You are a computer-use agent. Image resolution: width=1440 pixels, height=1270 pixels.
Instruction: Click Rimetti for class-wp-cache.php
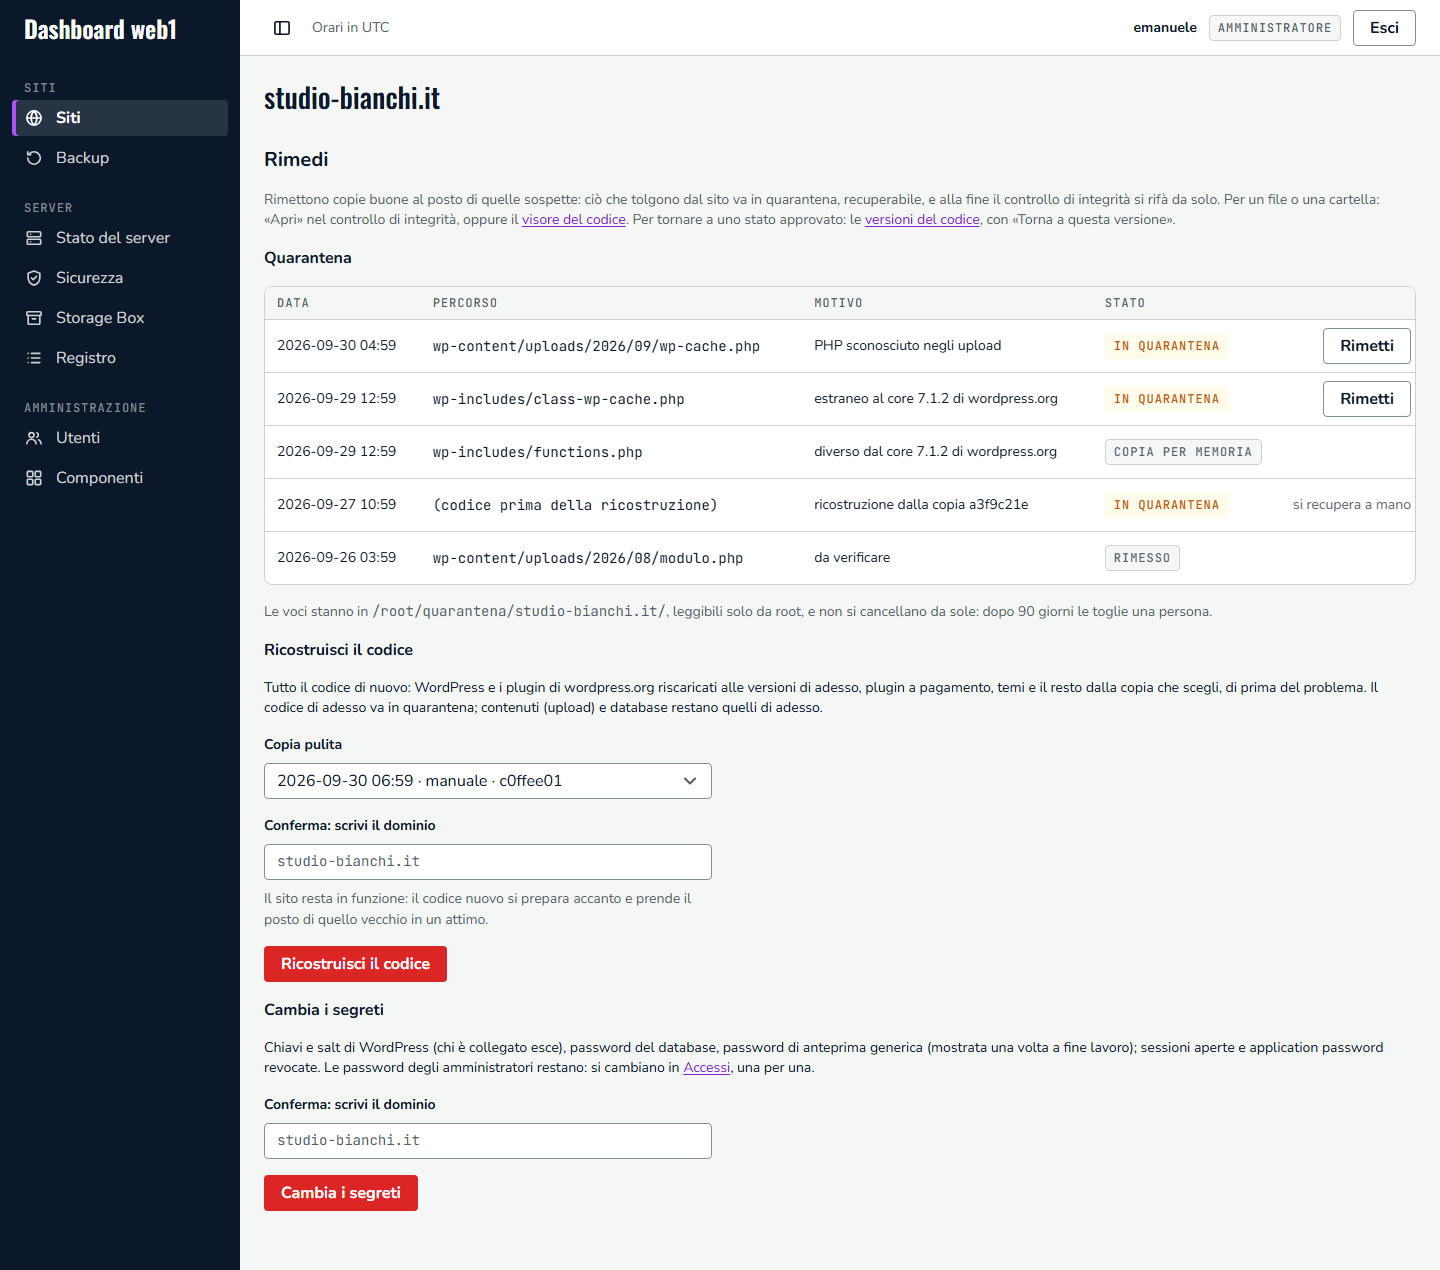click(1367, 399)
